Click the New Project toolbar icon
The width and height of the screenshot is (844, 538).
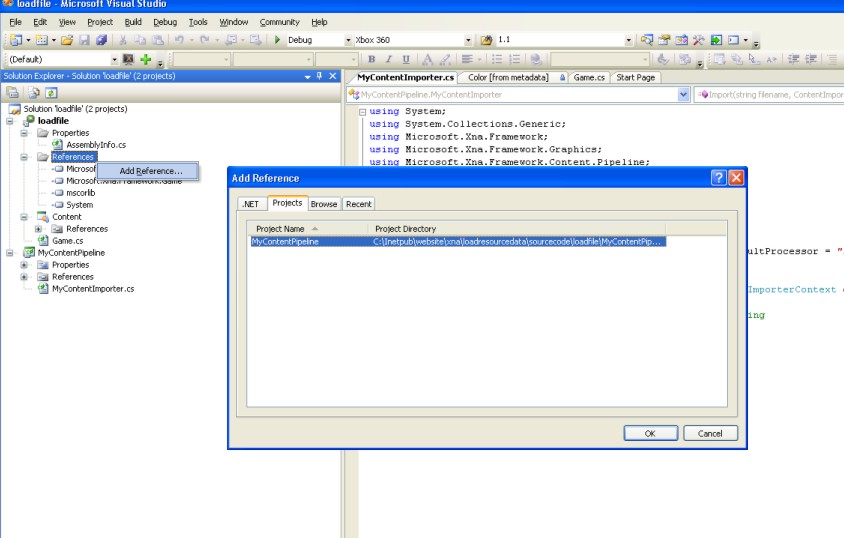pos(16,40)
